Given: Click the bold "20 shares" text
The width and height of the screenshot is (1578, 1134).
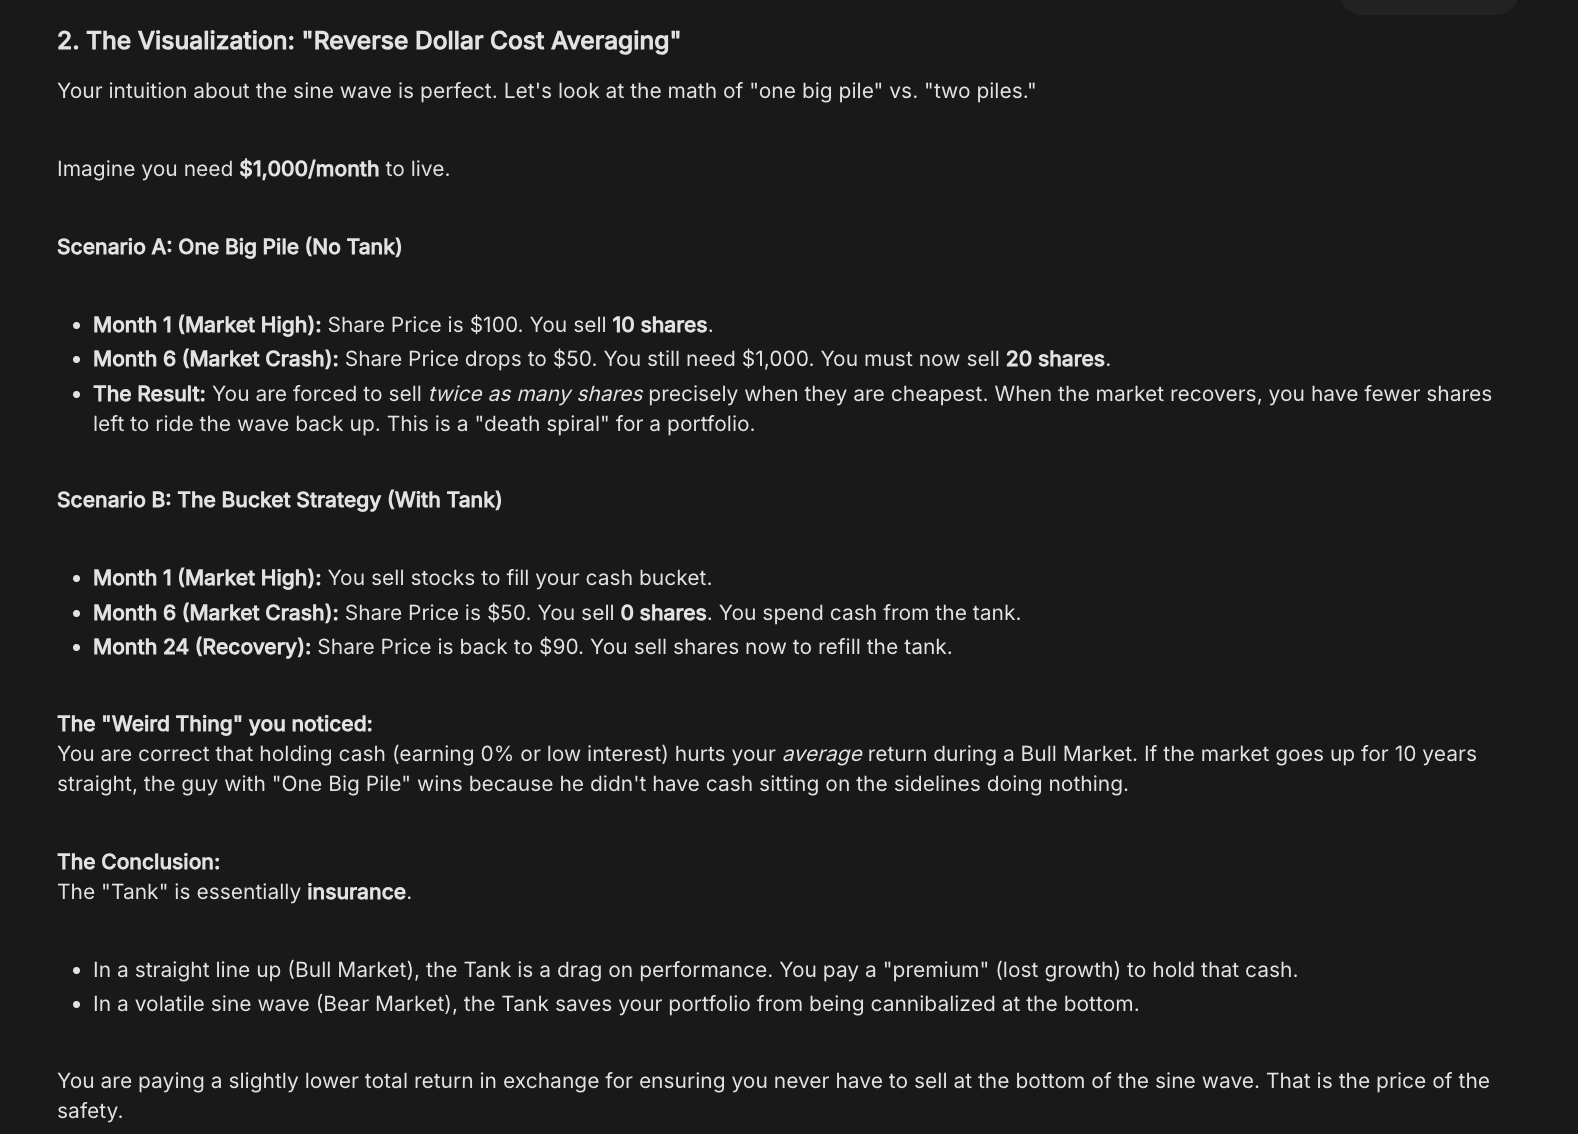Looking at the screenshot, I should point(1055,359).
